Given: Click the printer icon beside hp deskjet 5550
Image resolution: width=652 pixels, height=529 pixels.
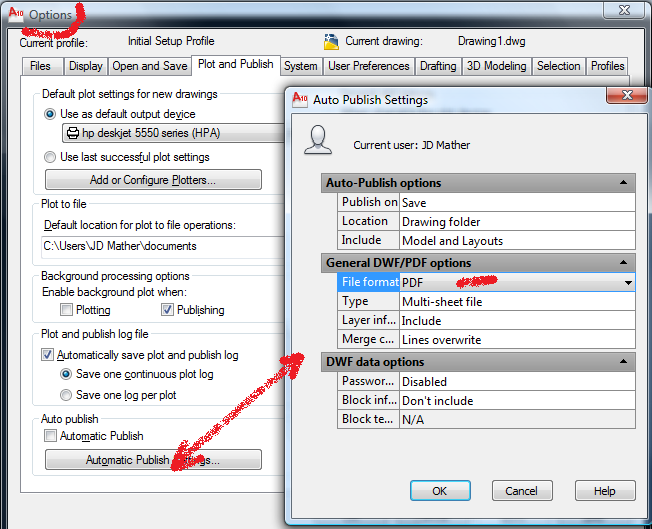Looking at the screenshot, I should pyautogui.click(x=73, y=133).
